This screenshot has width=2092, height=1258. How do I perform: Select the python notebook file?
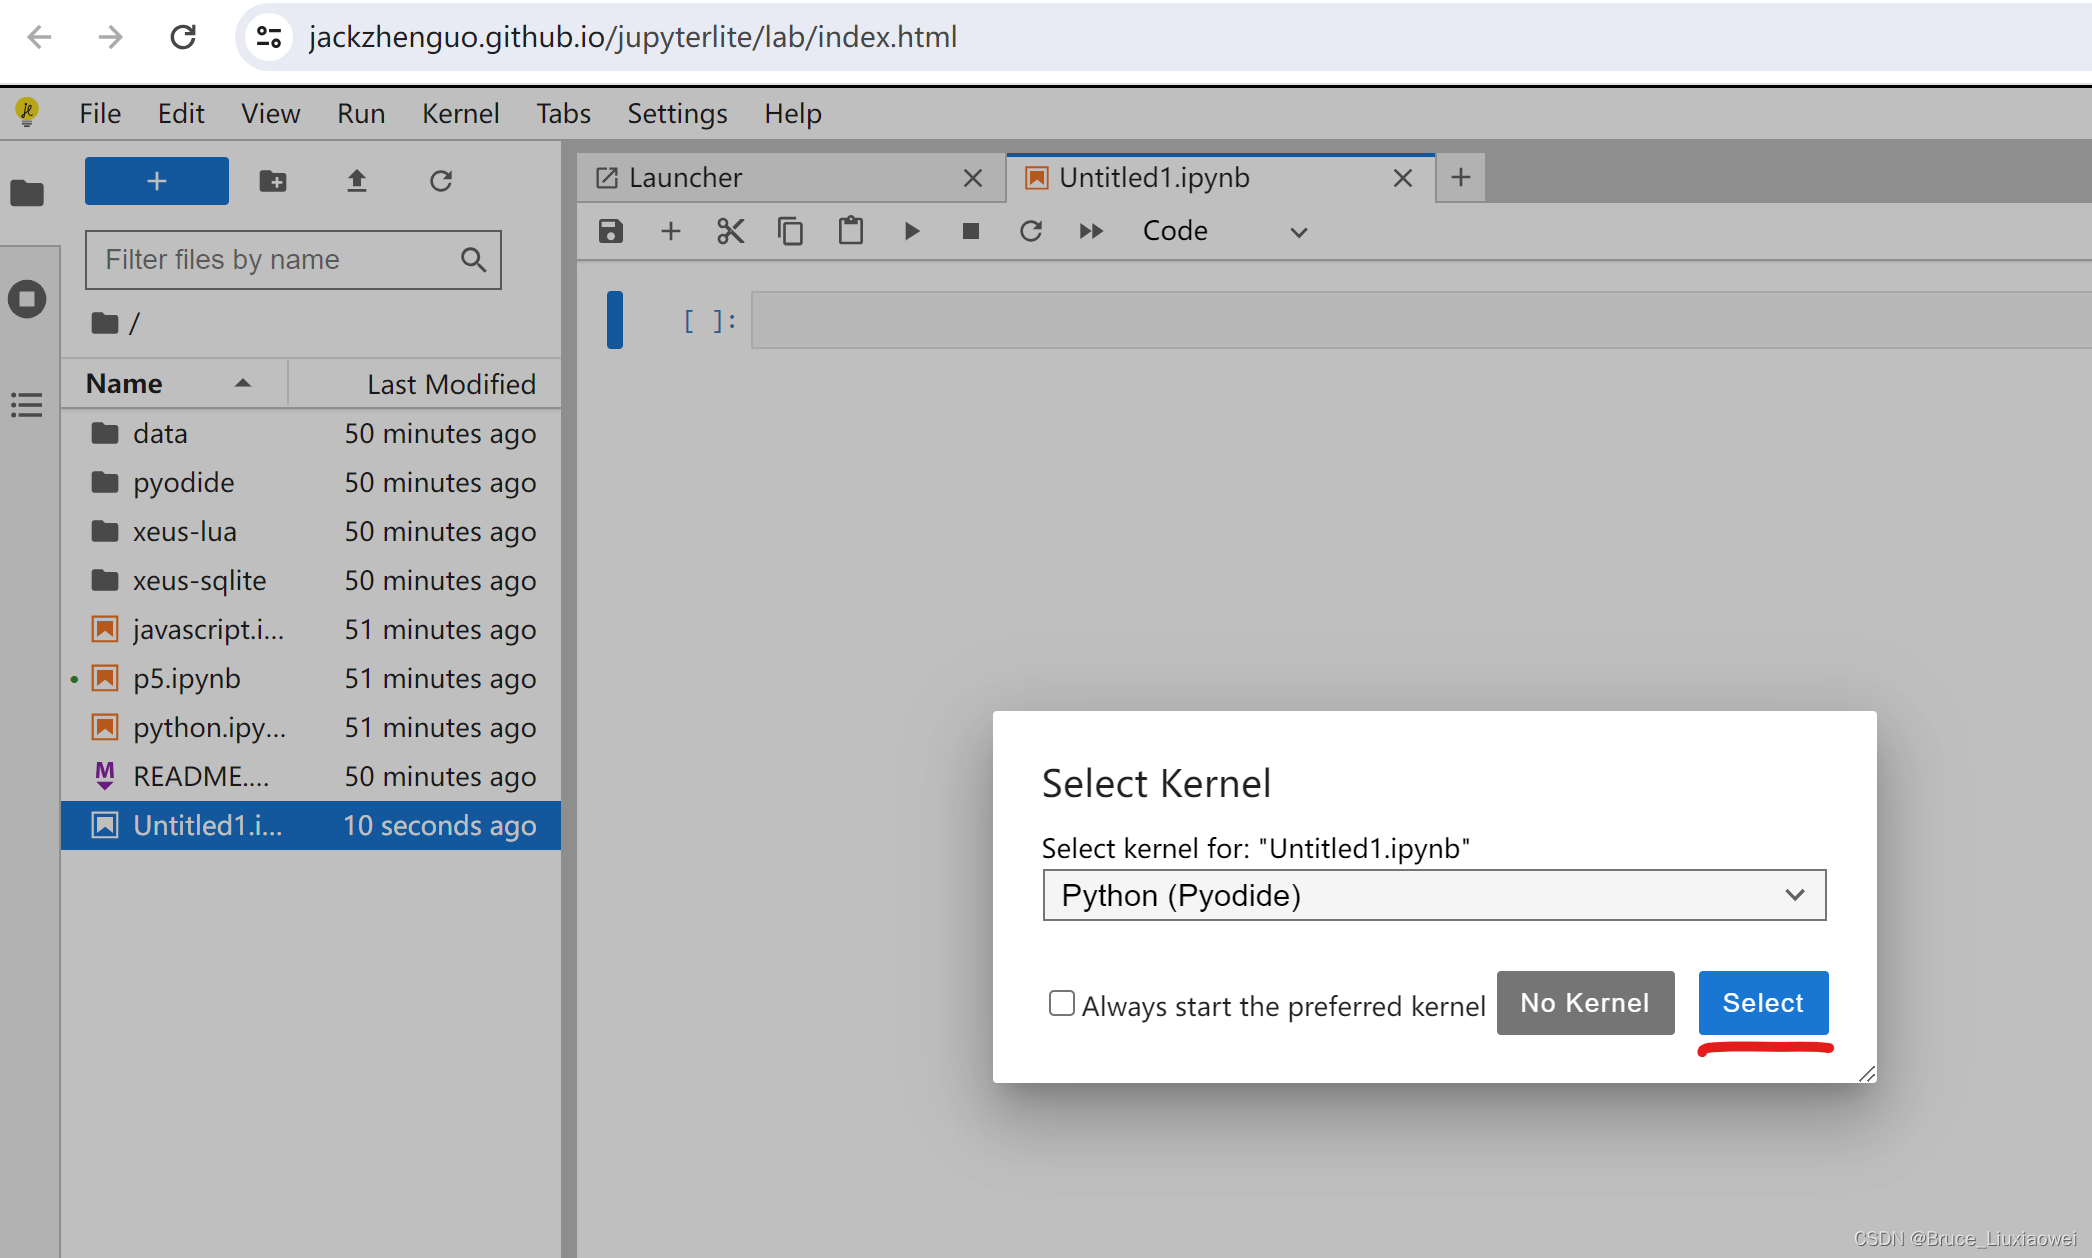click(311, 728)
